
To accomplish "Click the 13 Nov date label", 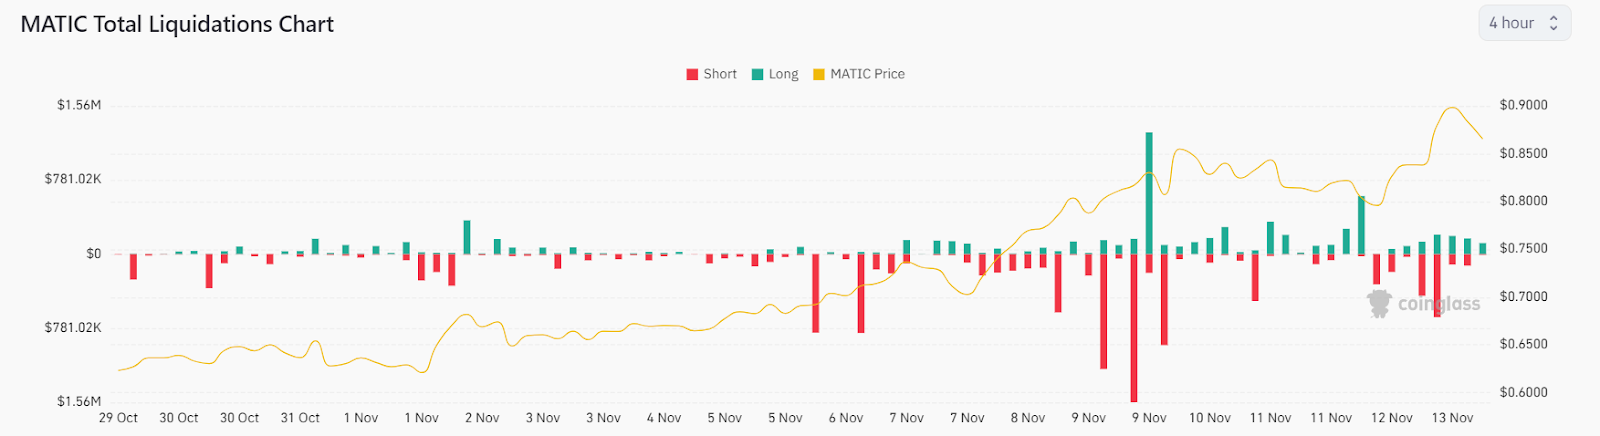I will 1452,418.
